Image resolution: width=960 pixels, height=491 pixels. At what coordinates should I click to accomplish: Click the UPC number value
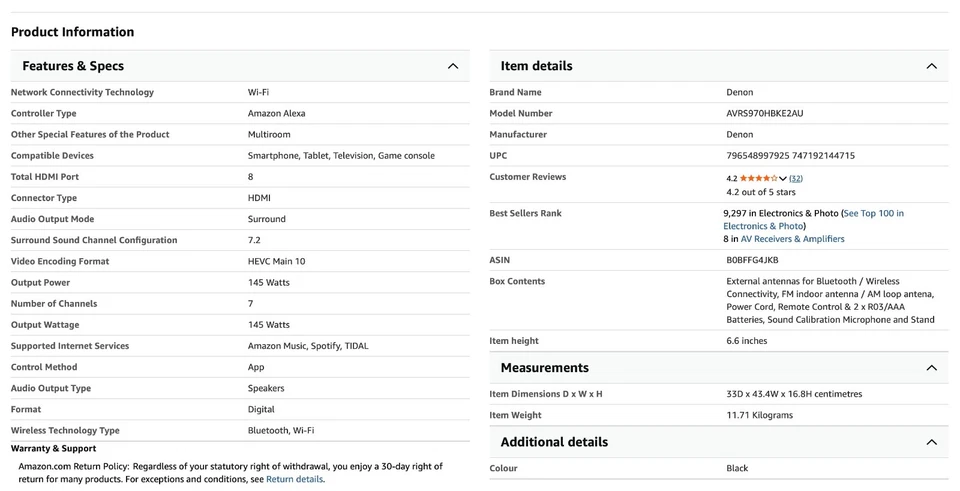[790, 155]
